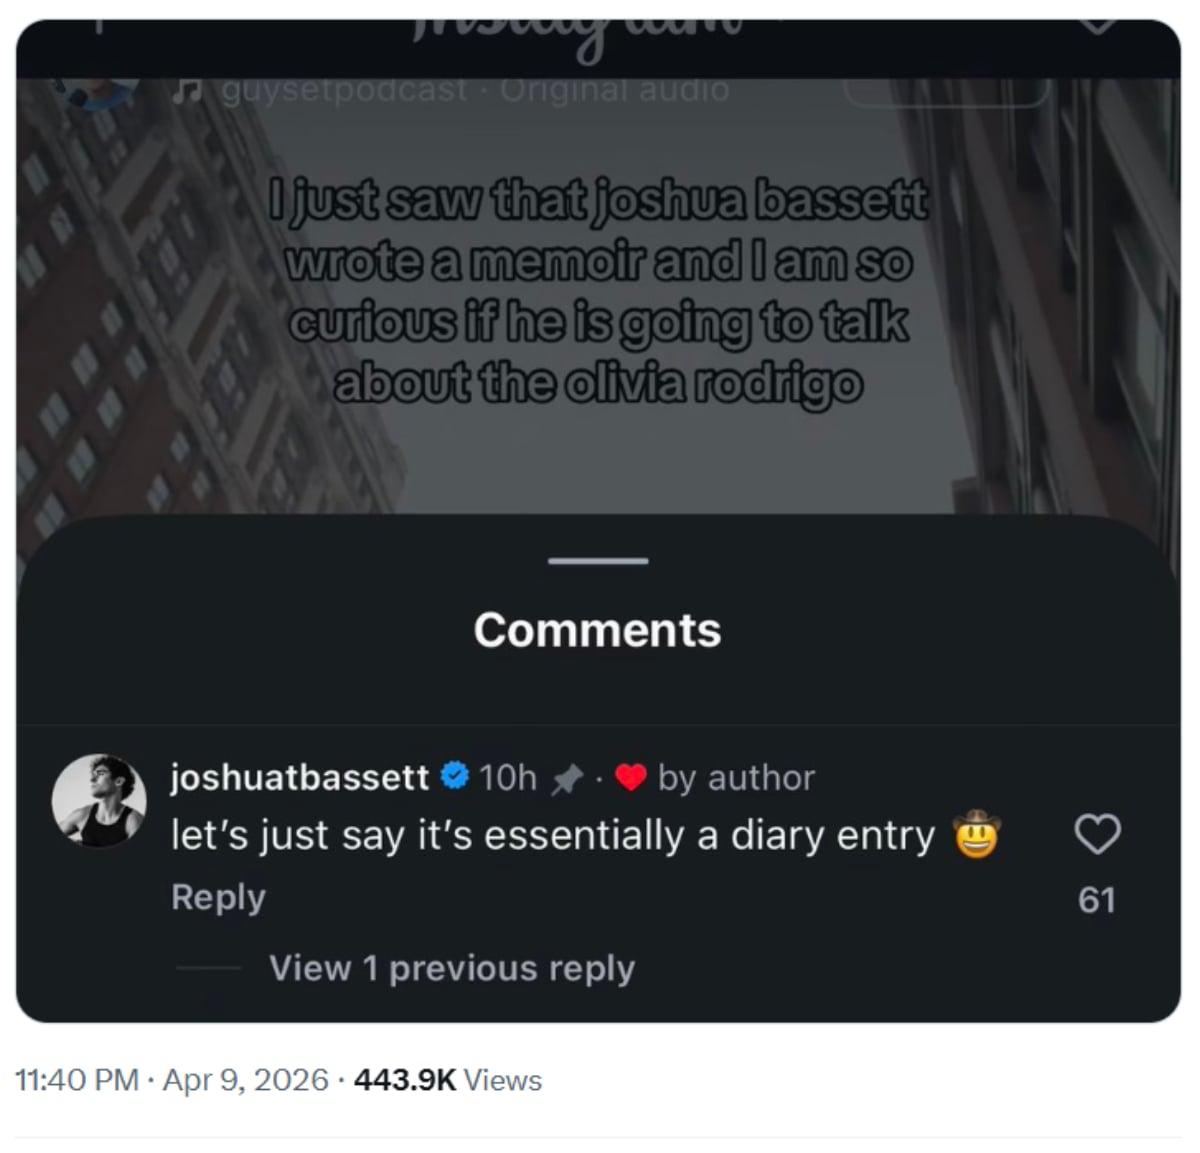Like joshuatbassett's comment with the heart outline

coord(1098,835)
